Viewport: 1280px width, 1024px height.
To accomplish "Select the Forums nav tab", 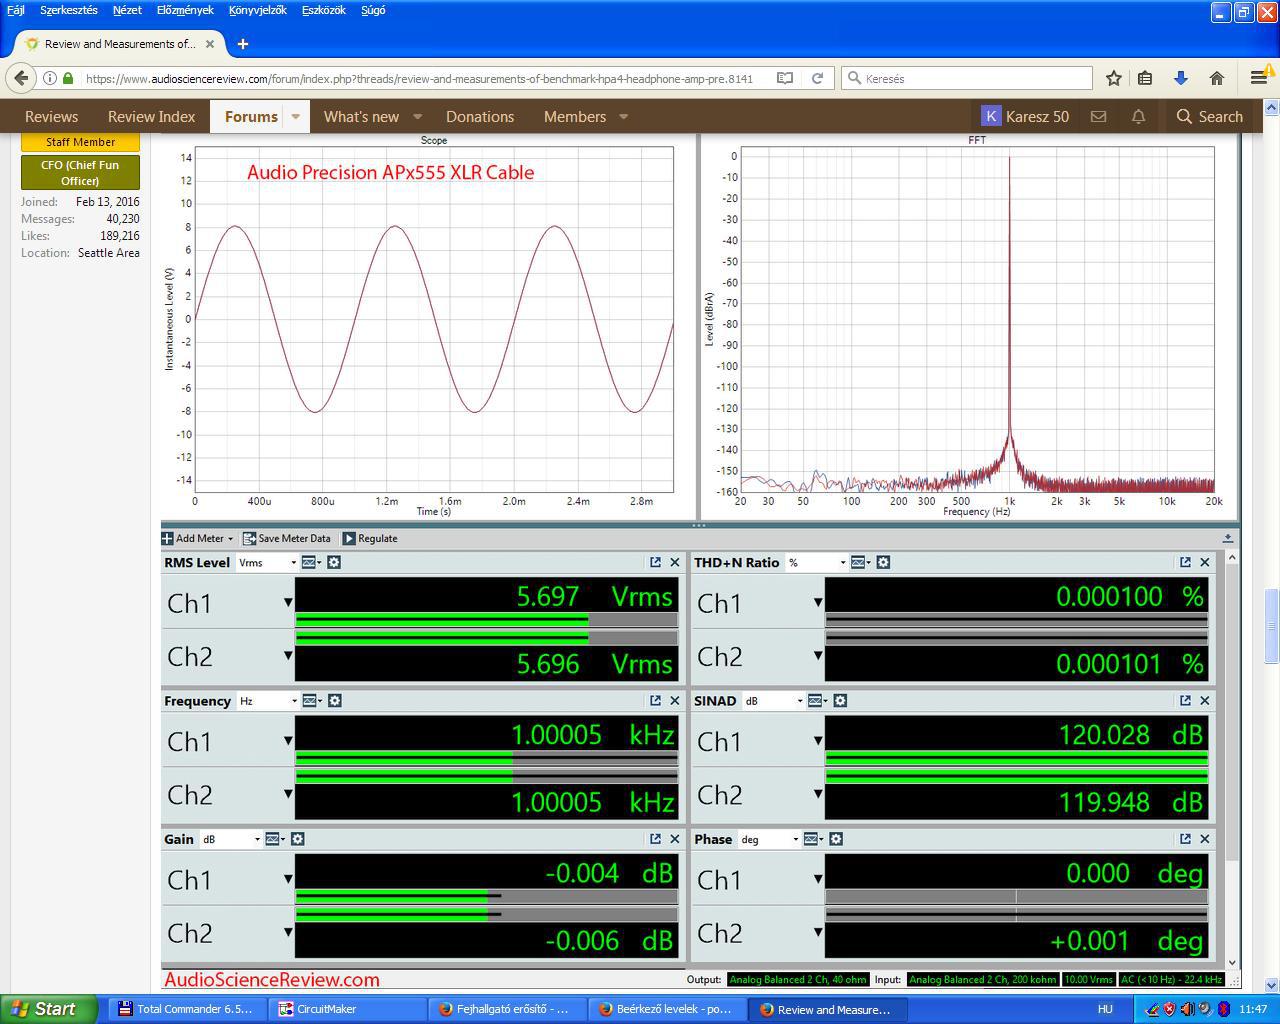I will (x=251, y=116).
